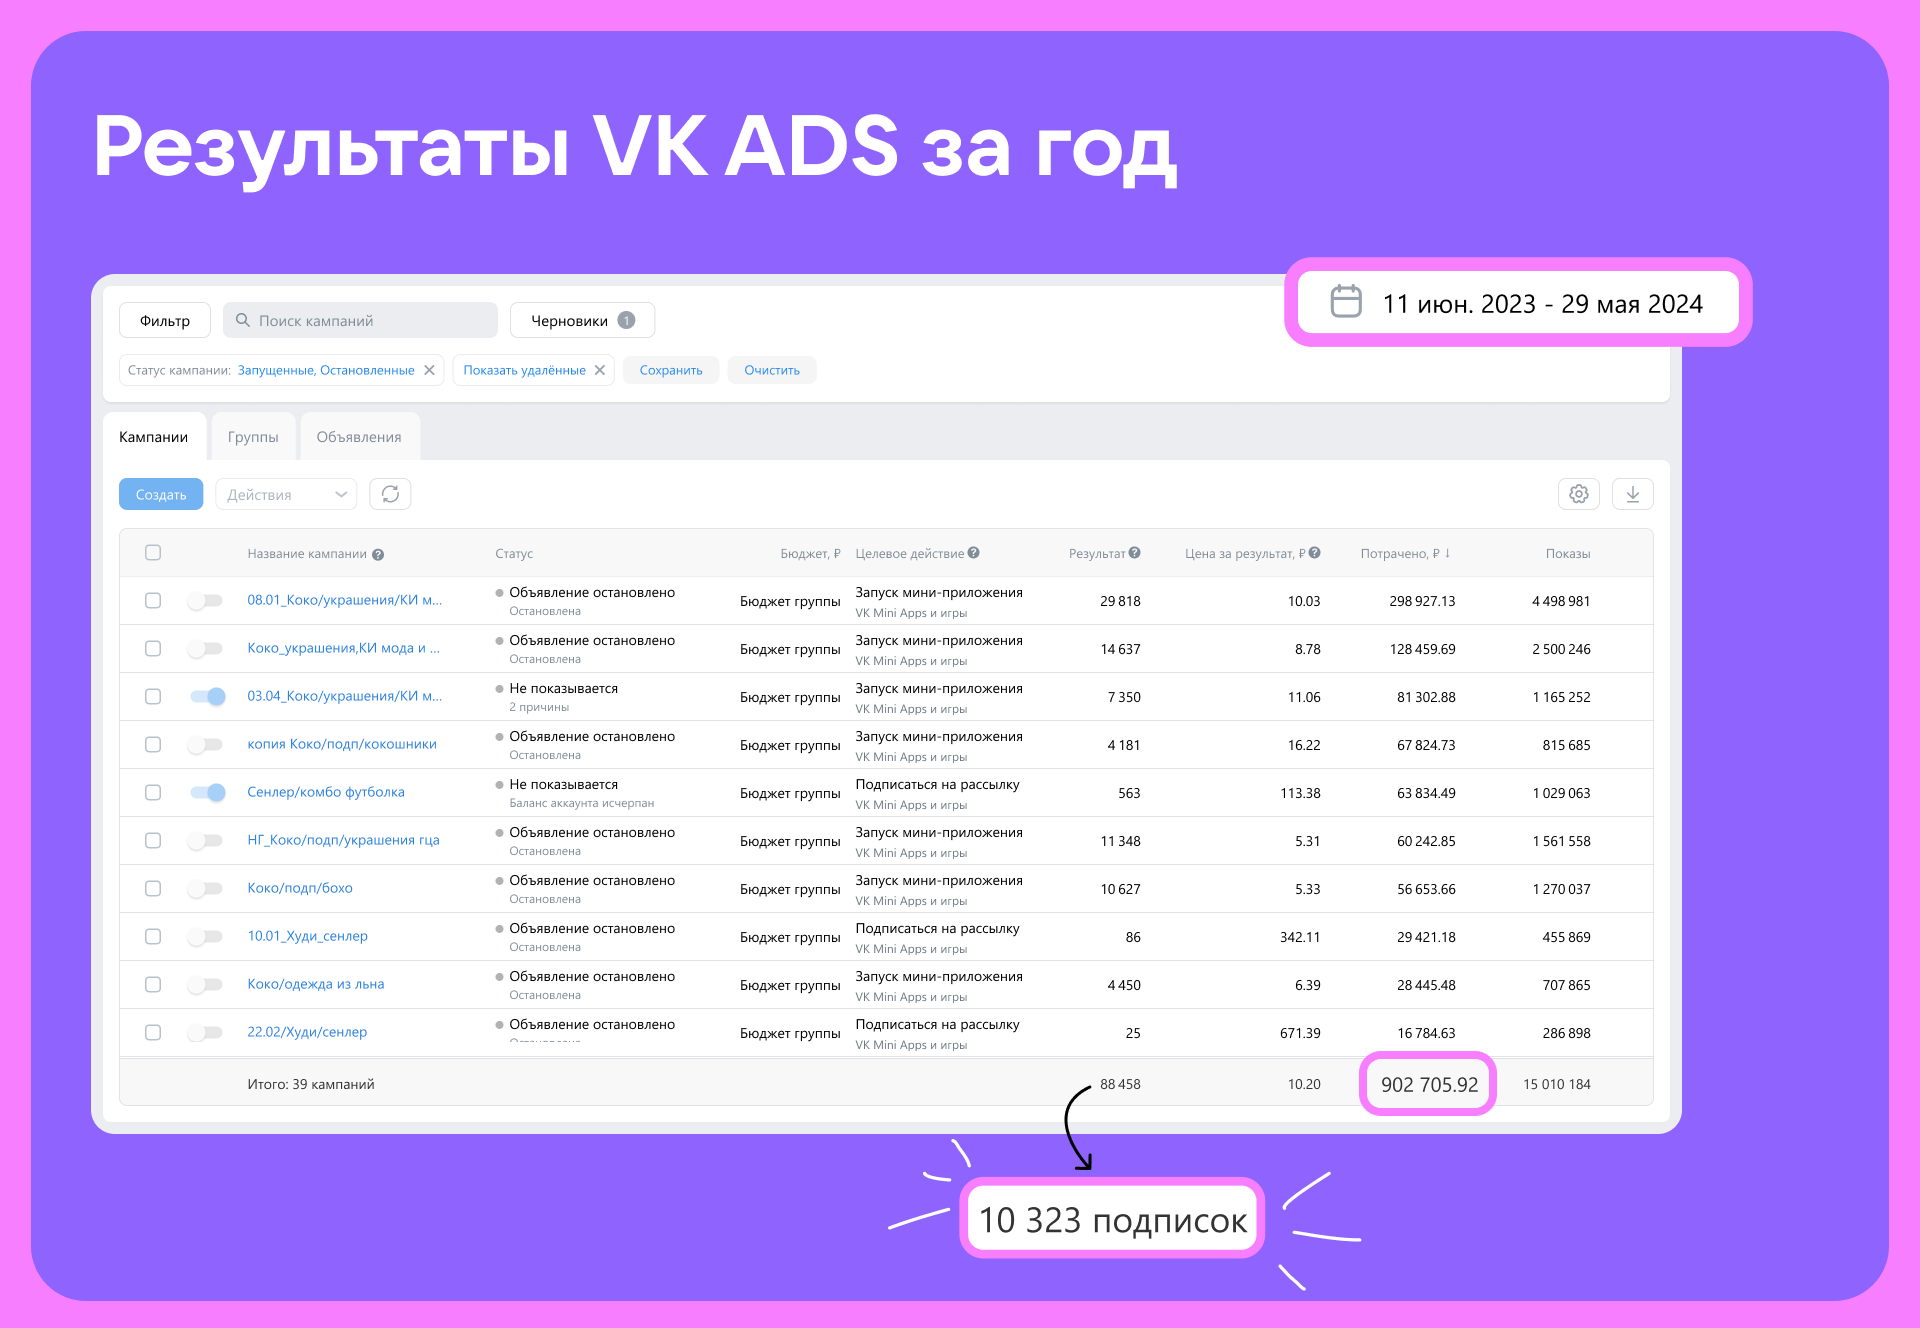This screenshot has height=1328, width=1920.
Task: Expand the Действия dropdown
Action: (x=286, y=494)
